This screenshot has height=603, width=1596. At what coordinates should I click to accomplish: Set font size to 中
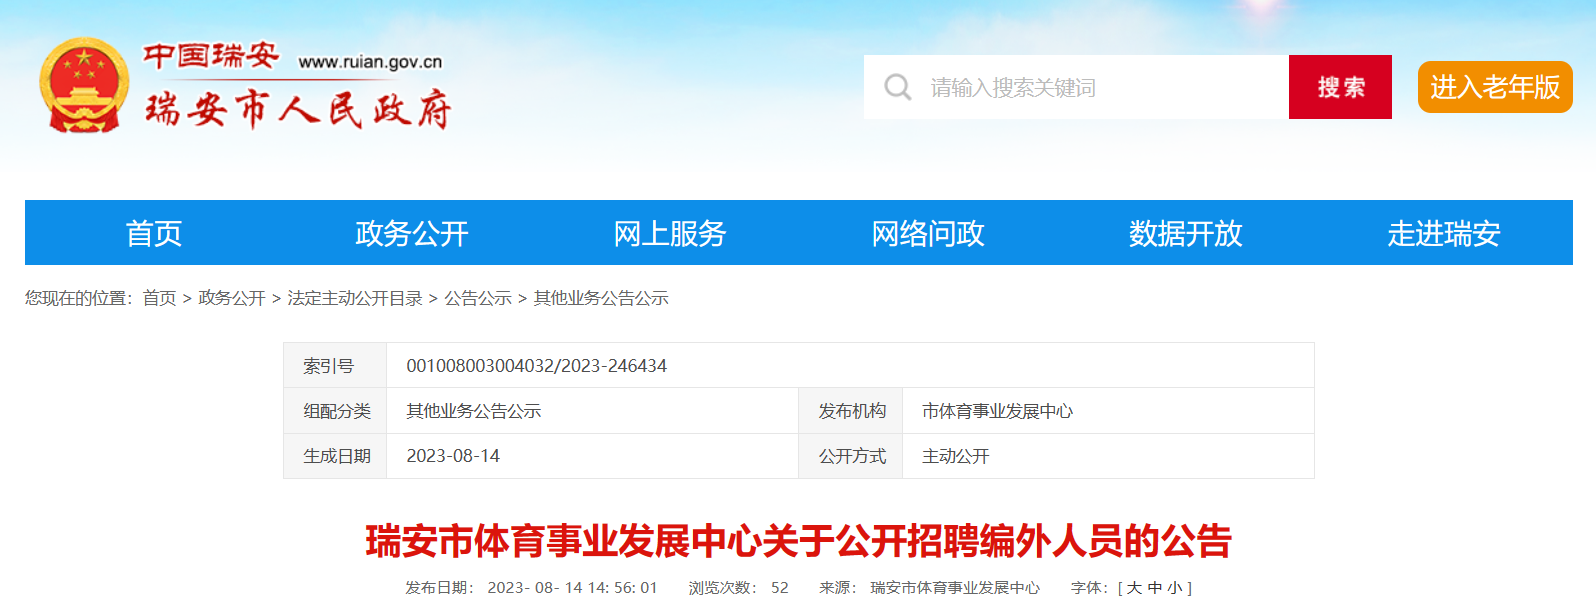(x=1154, y=588)
